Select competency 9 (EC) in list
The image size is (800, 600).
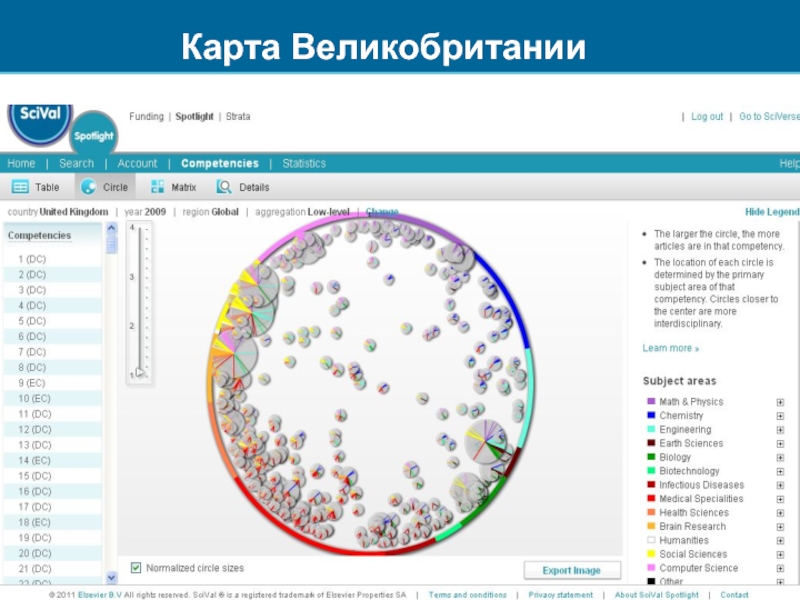(x=53, y=383)
